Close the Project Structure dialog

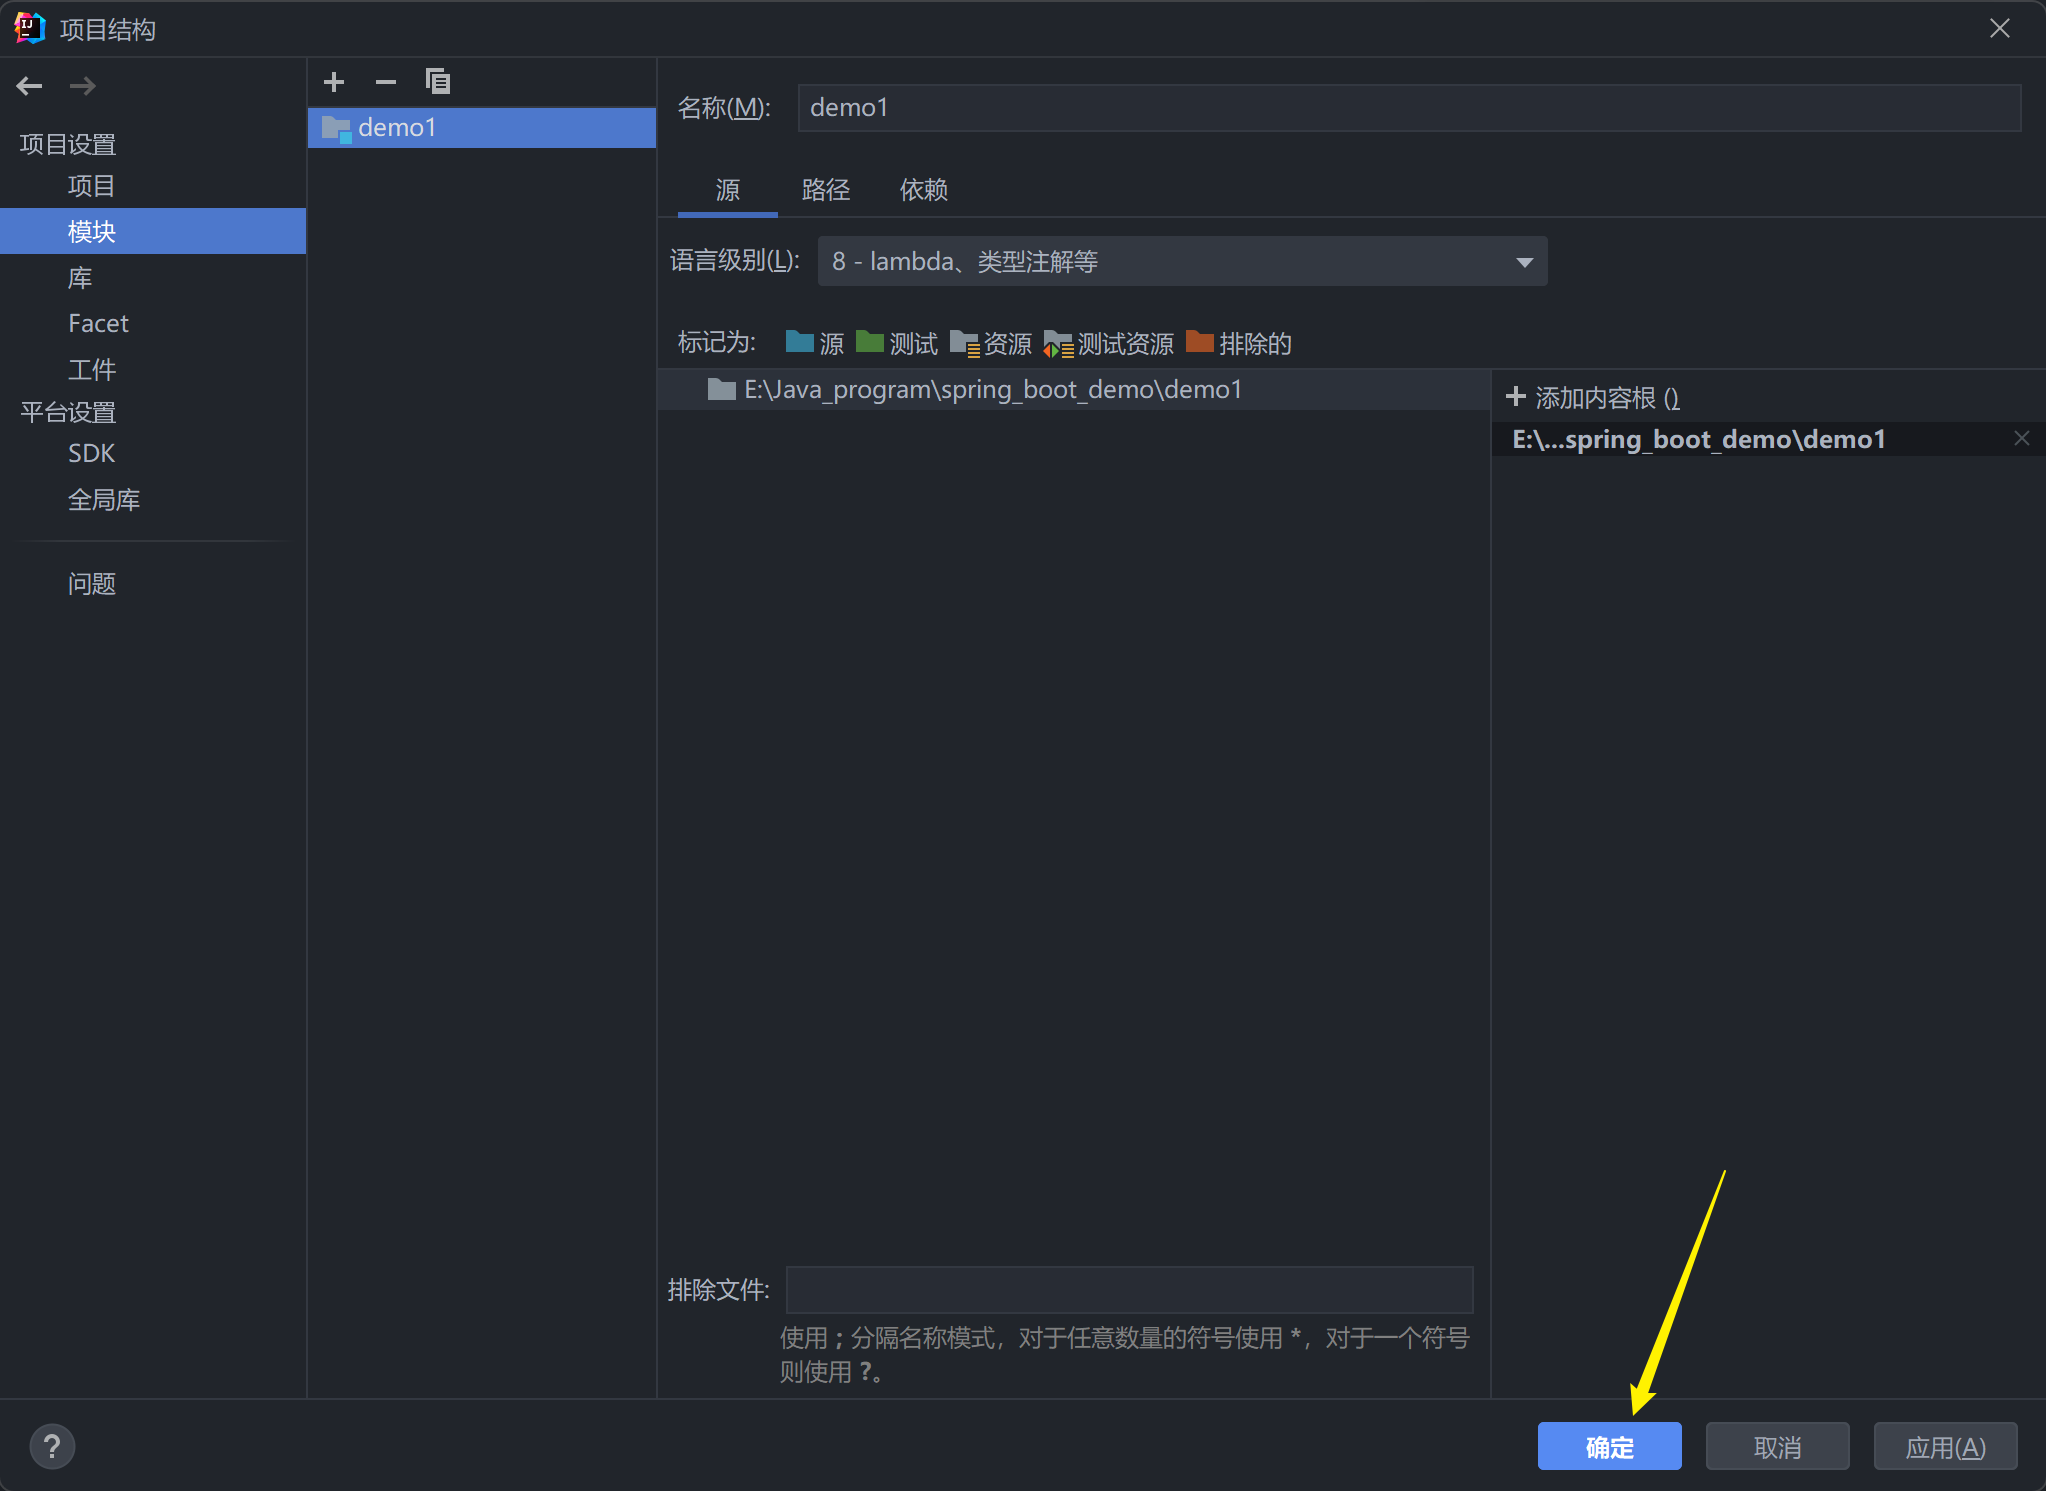tap(1999, 29)
